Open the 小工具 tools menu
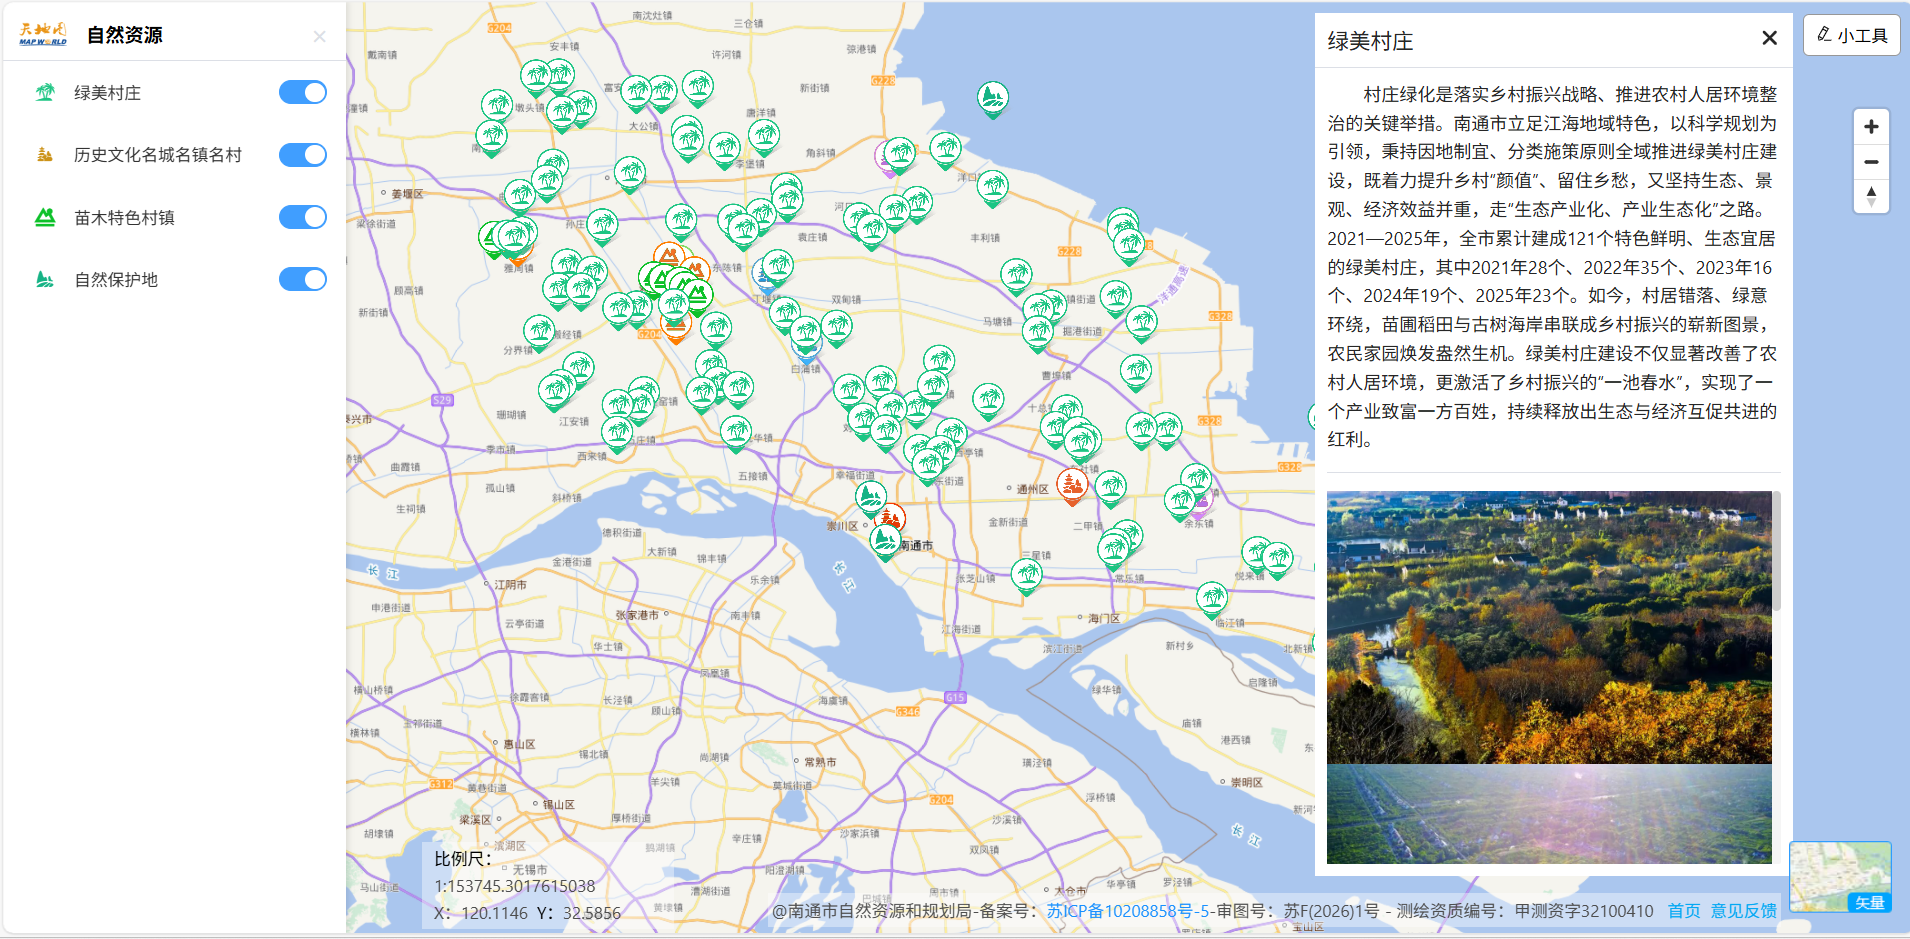Screen dimensions: 1910x939 point(1852,35)
